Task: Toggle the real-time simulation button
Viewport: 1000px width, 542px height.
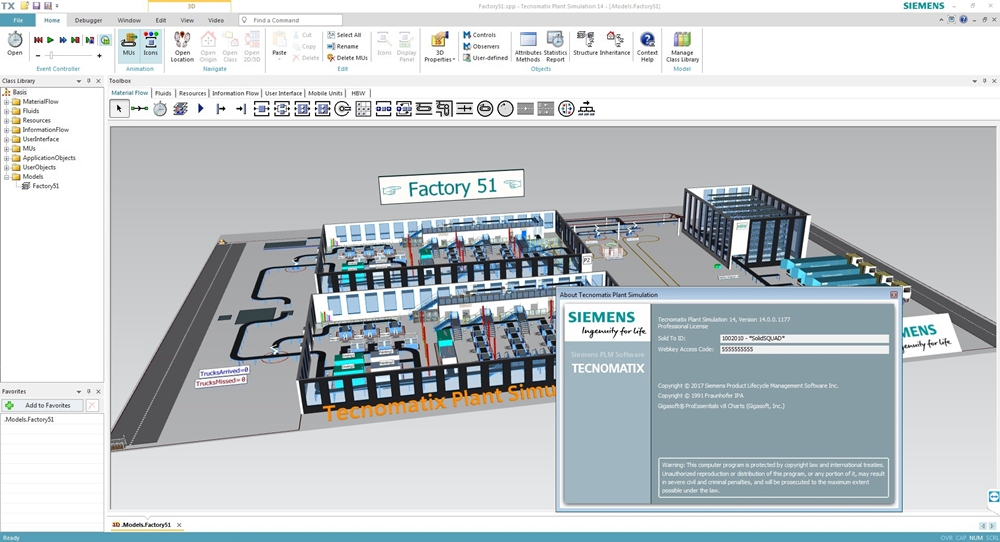Action: tap(105, 40)
